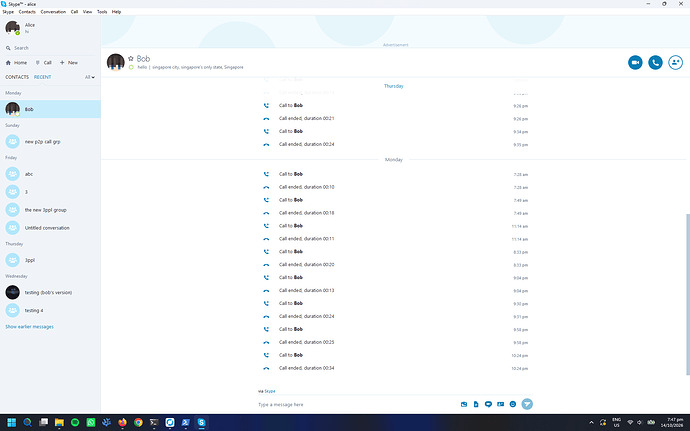Open the Contacts menu
Image resolution: width=690 pixels, height=431 pixels.
pos(27,12)
